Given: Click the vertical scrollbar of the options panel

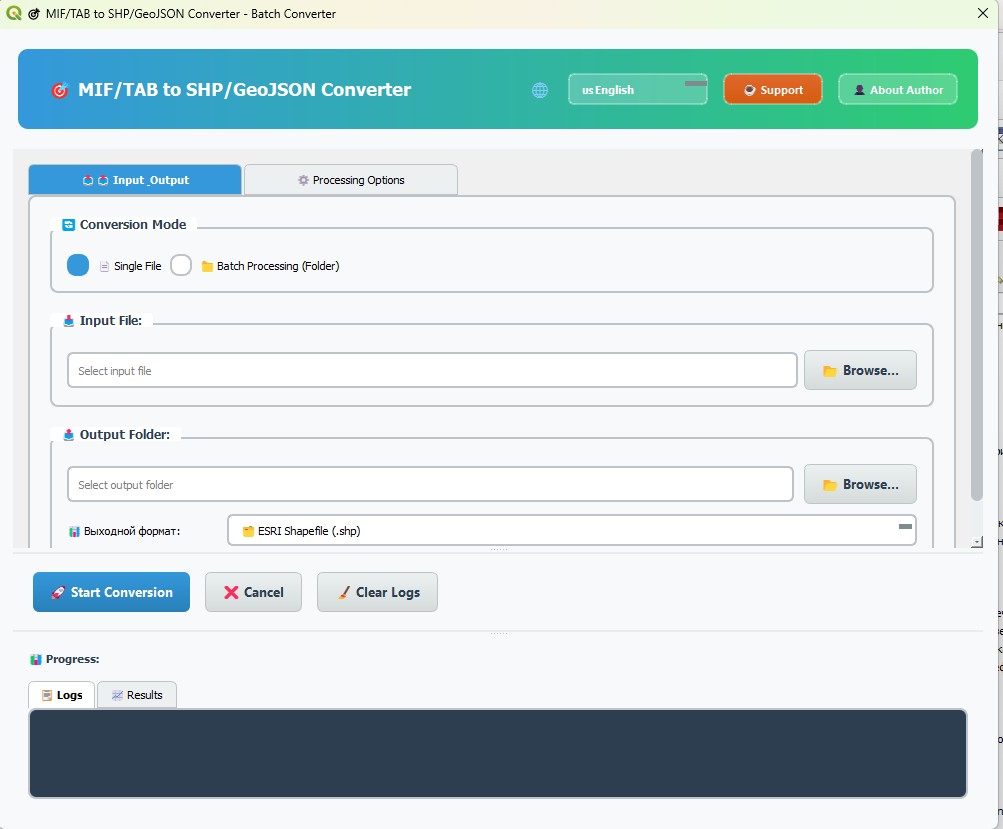Looking at the screenshot, I should (976, 325).
